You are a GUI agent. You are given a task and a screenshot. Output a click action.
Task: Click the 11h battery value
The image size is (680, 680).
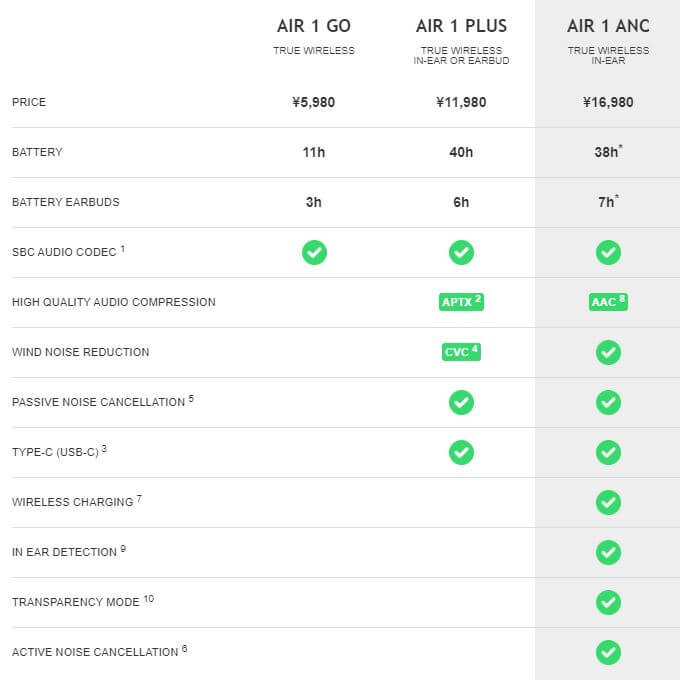314,152
